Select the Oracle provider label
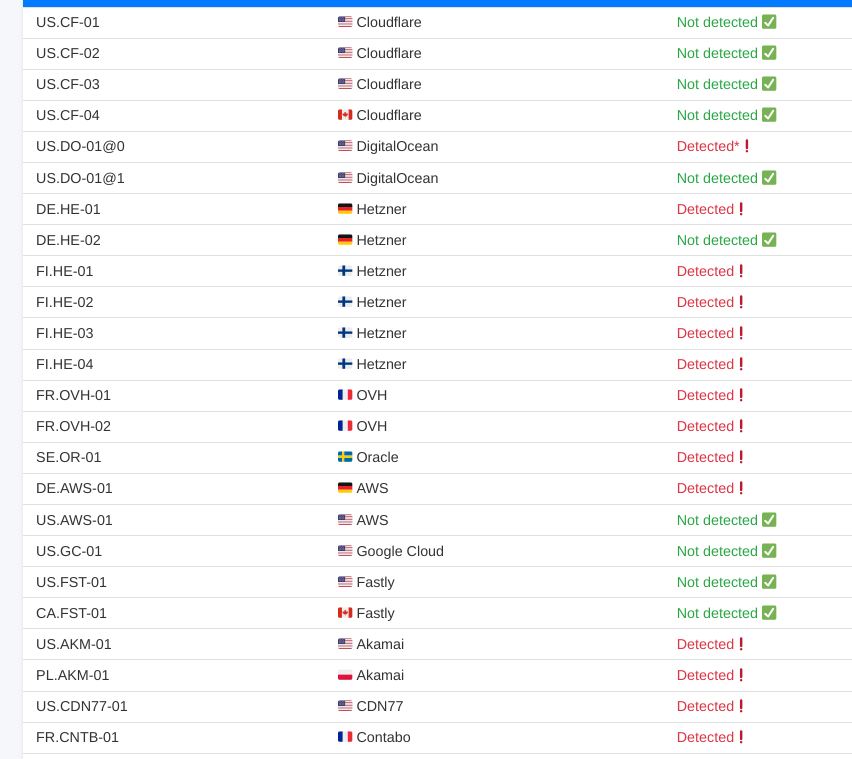 pyautogui.click(x=377, y=457)
